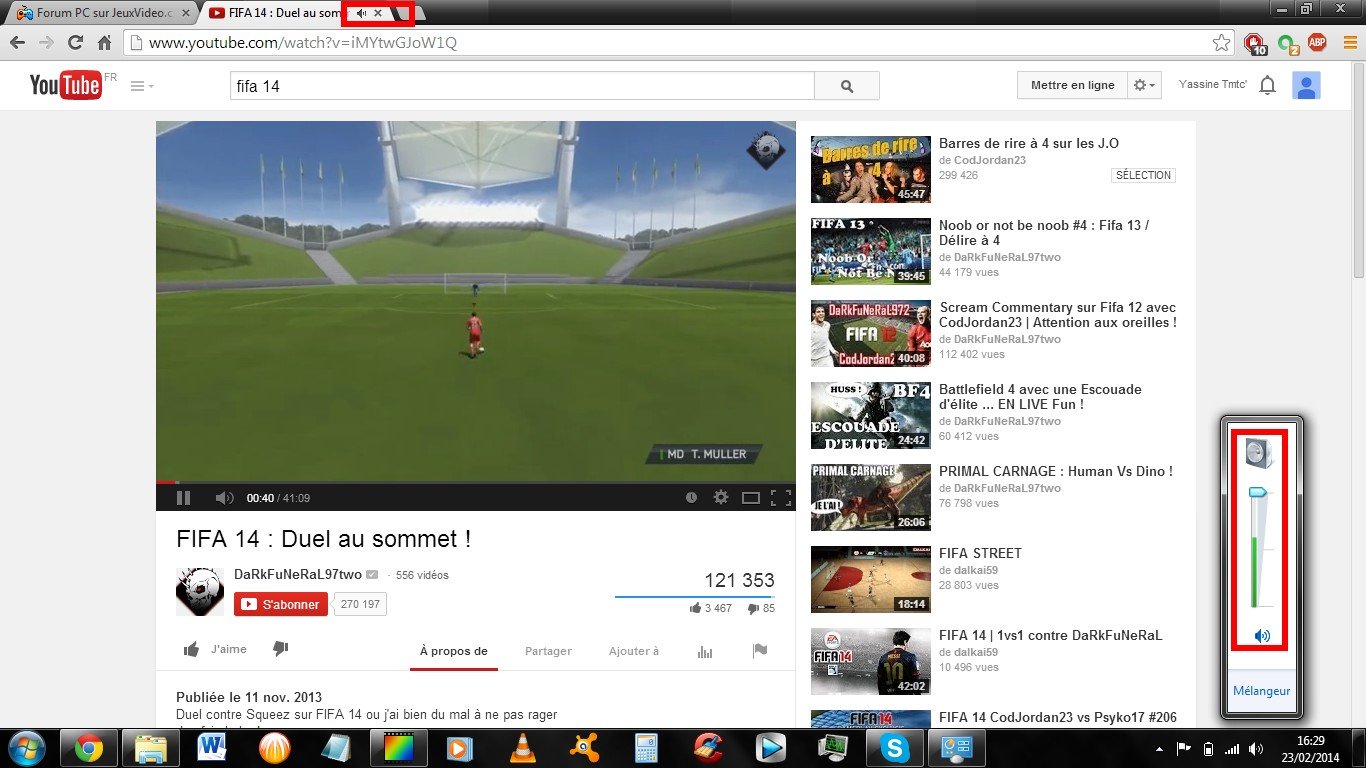Viewport: 1366px width, 768px height.
Task: Enter fullscreen video mode
Action: tap(781, 498)
